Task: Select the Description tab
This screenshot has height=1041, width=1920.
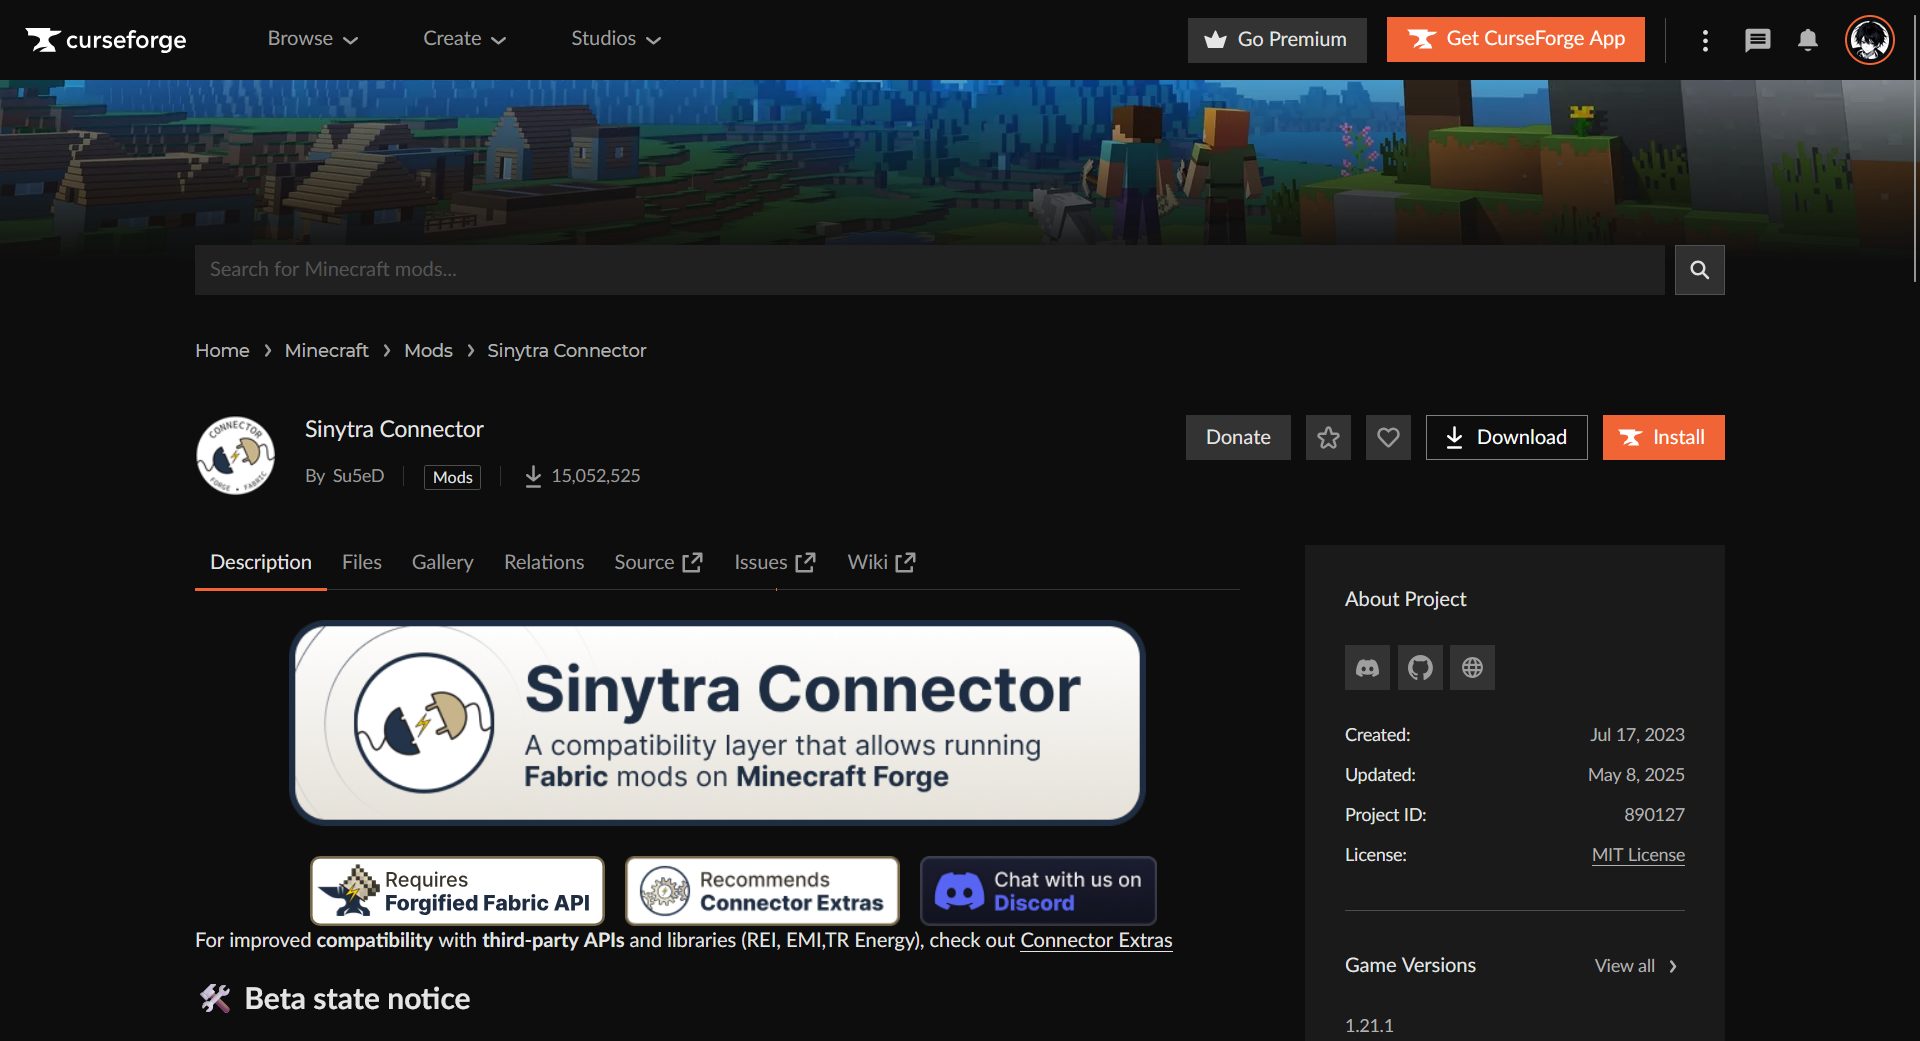Action: pyautogui.click(x=261, y=563)
